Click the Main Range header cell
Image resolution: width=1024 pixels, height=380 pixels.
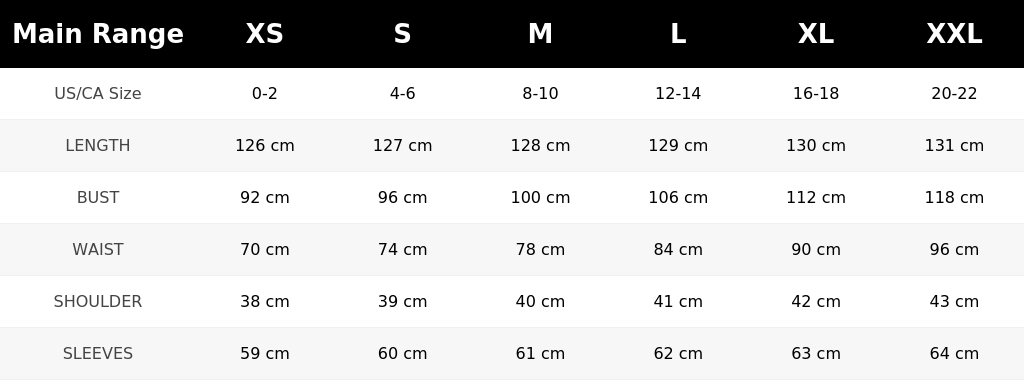[98, 34]
